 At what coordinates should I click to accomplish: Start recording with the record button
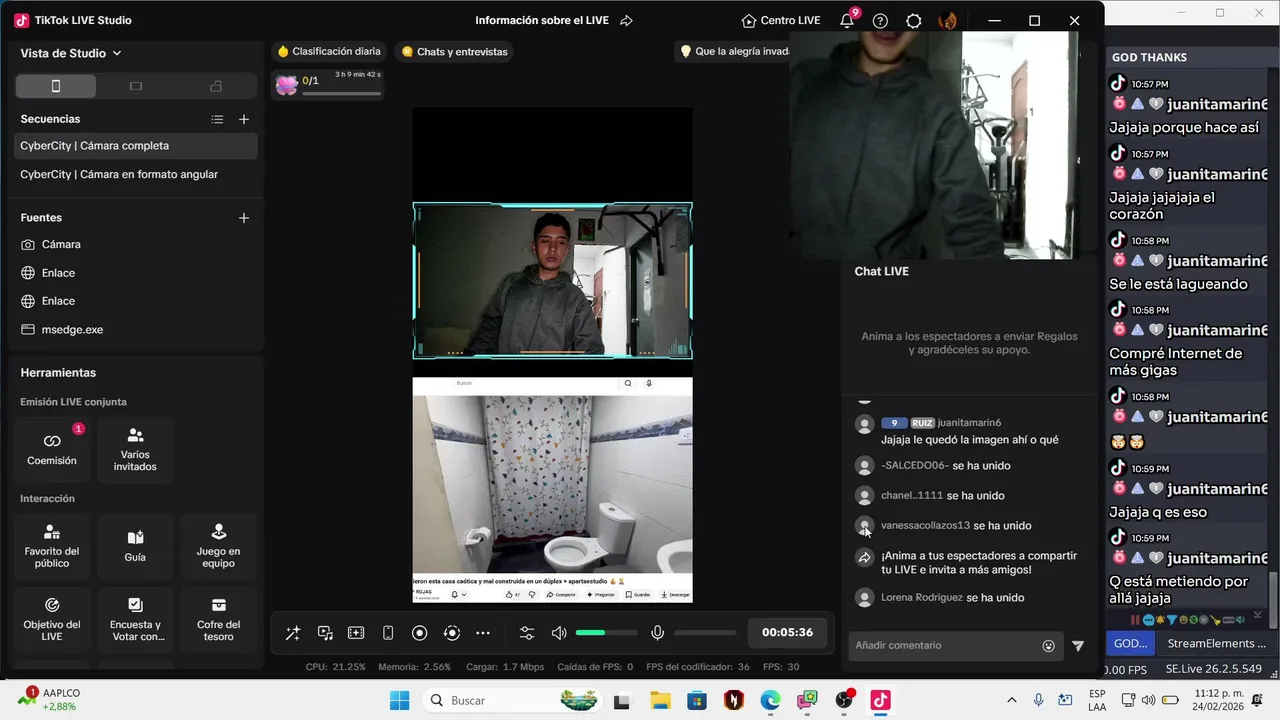point(420,633)
